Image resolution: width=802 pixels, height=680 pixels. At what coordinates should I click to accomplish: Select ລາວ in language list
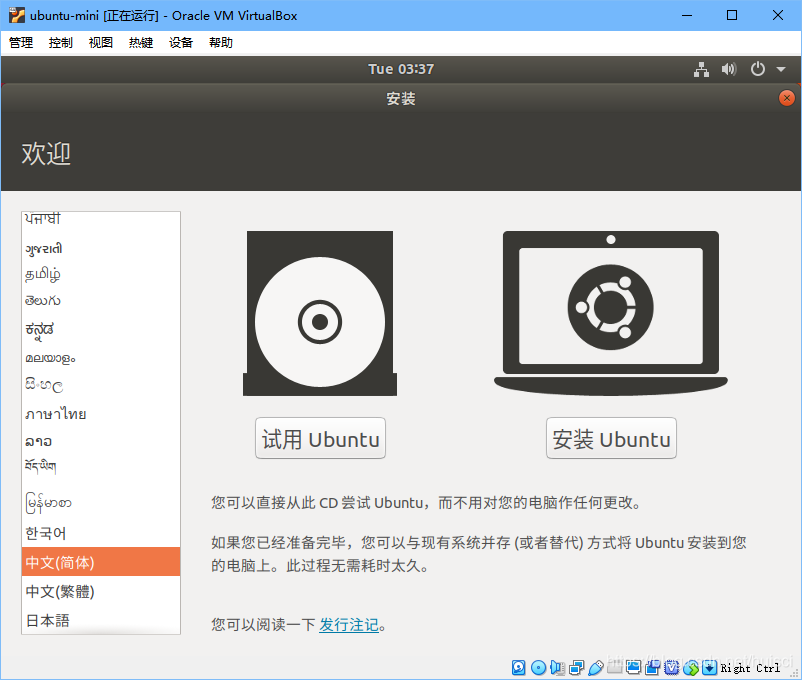tap(101, 441)
